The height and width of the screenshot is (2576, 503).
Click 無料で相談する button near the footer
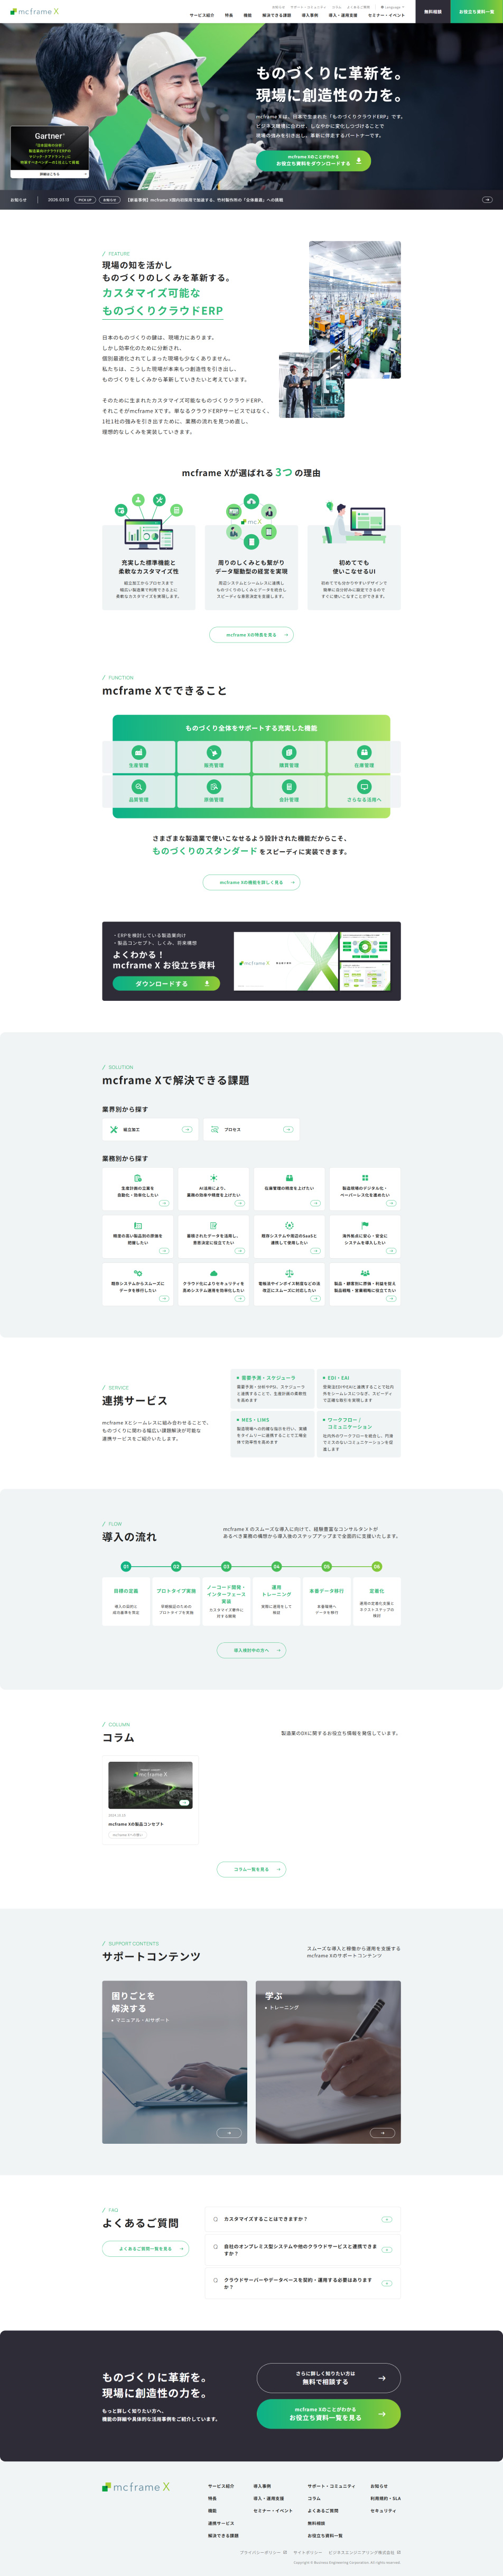click(x=329, y=2377)
